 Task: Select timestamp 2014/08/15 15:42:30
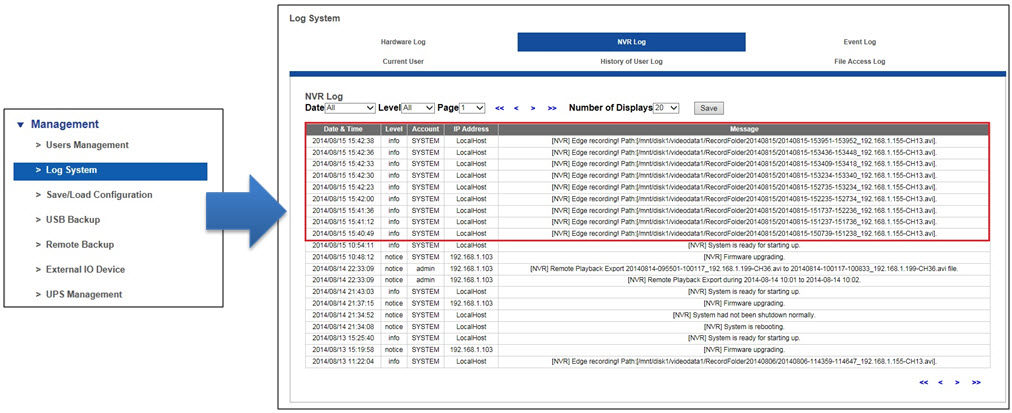tap(343, 176)
